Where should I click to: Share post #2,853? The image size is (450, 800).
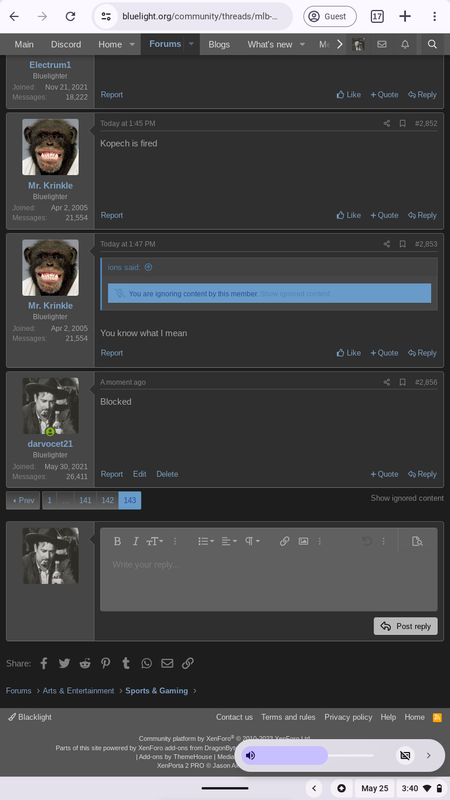coord(387,244)
